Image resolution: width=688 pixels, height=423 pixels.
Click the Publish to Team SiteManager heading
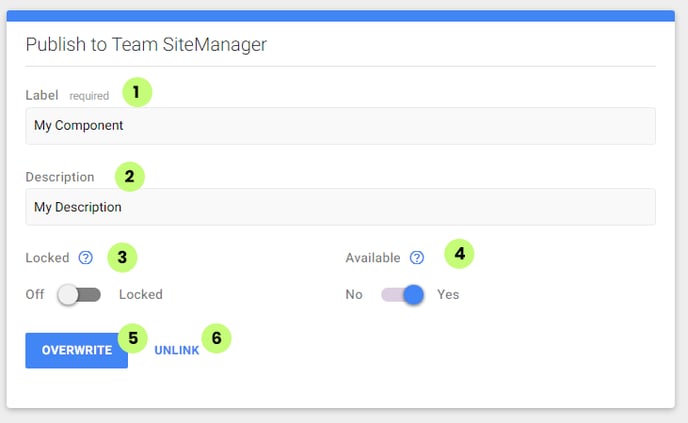point(146,44)
